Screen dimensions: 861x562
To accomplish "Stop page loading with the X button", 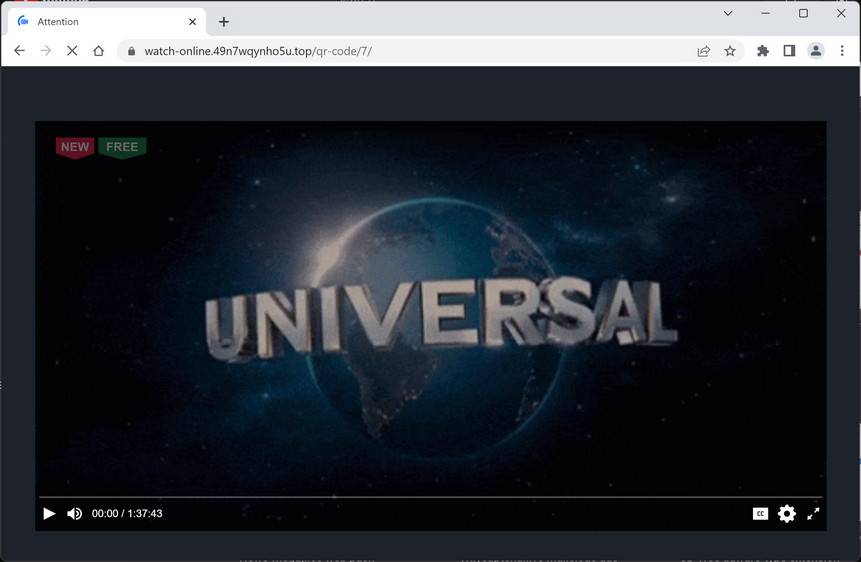I will pyautogui.click(x=72, y=51).
